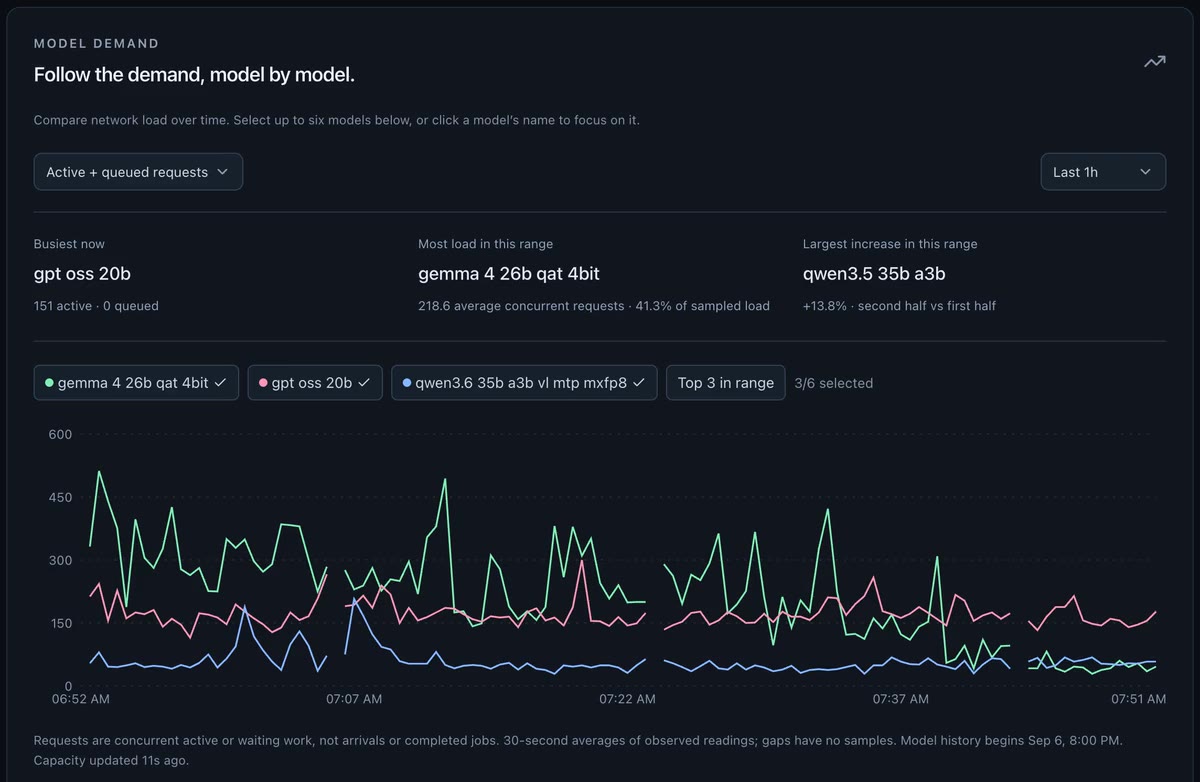Click the 07:07 AM x-axis label
The image size is (1200, 782).
[x=355, y=699]
